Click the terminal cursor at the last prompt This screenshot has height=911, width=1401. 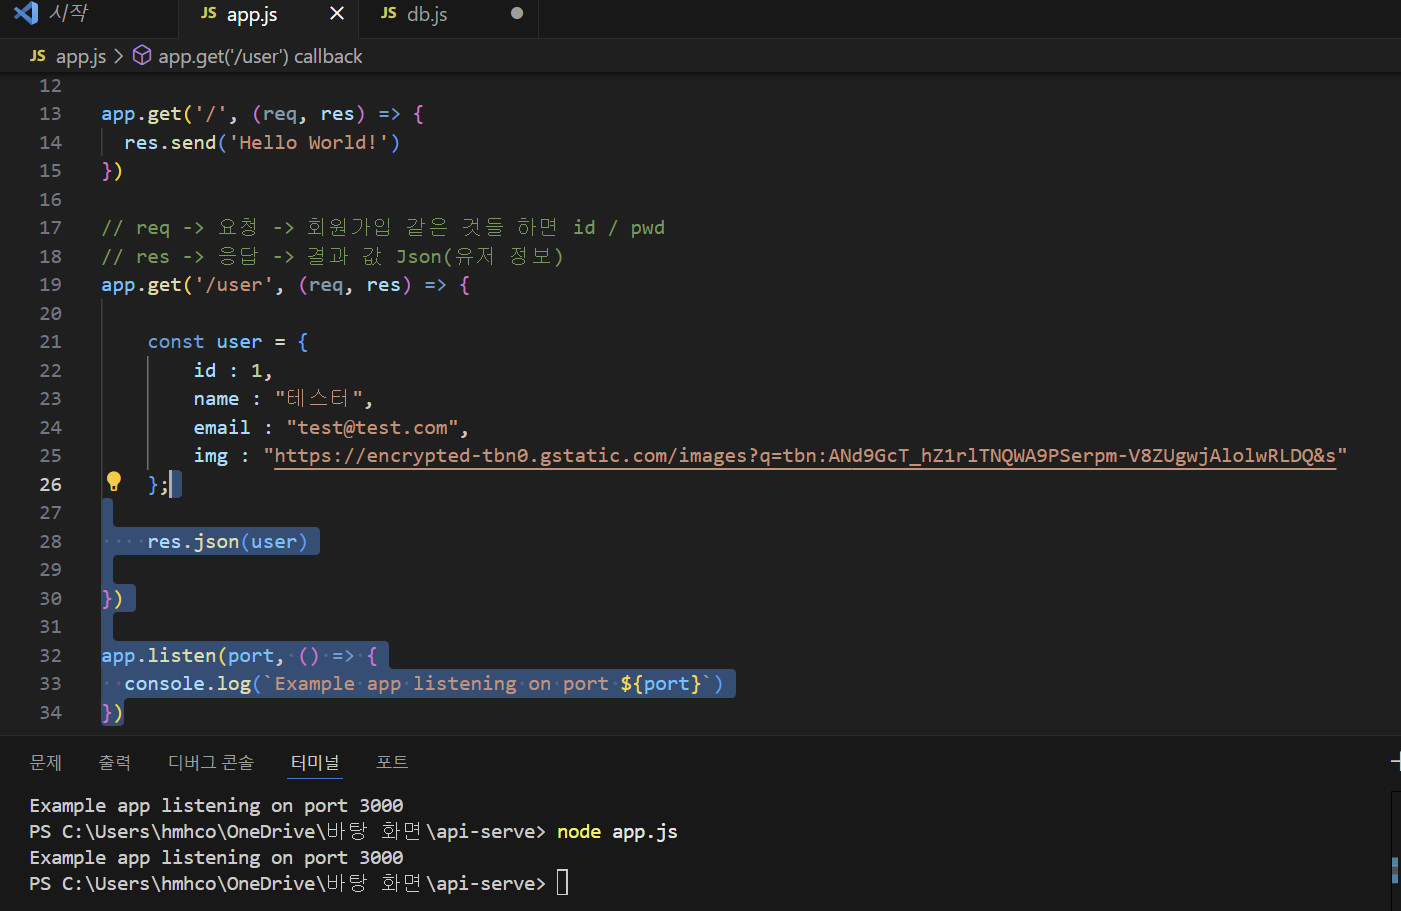coord(563,883)
